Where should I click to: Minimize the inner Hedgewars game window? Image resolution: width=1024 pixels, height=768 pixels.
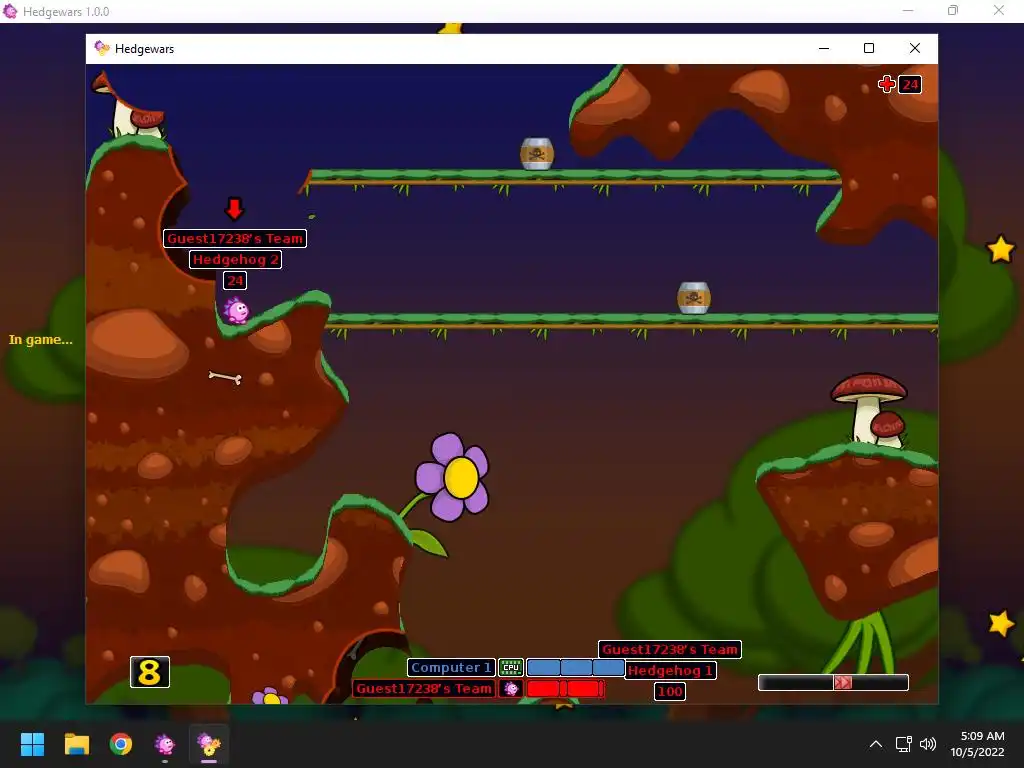coord(824,48)
